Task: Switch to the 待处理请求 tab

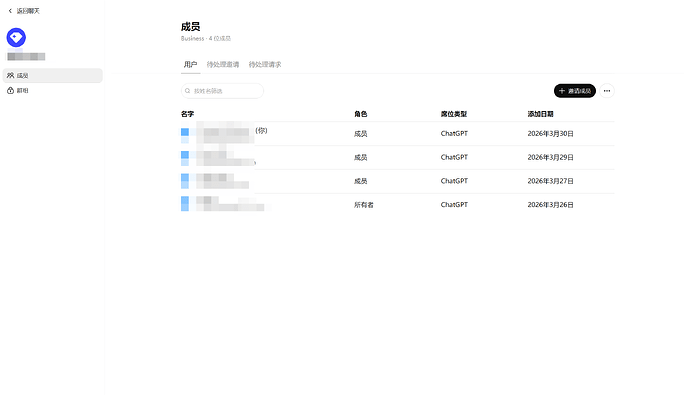Action: tap(265, 65)
